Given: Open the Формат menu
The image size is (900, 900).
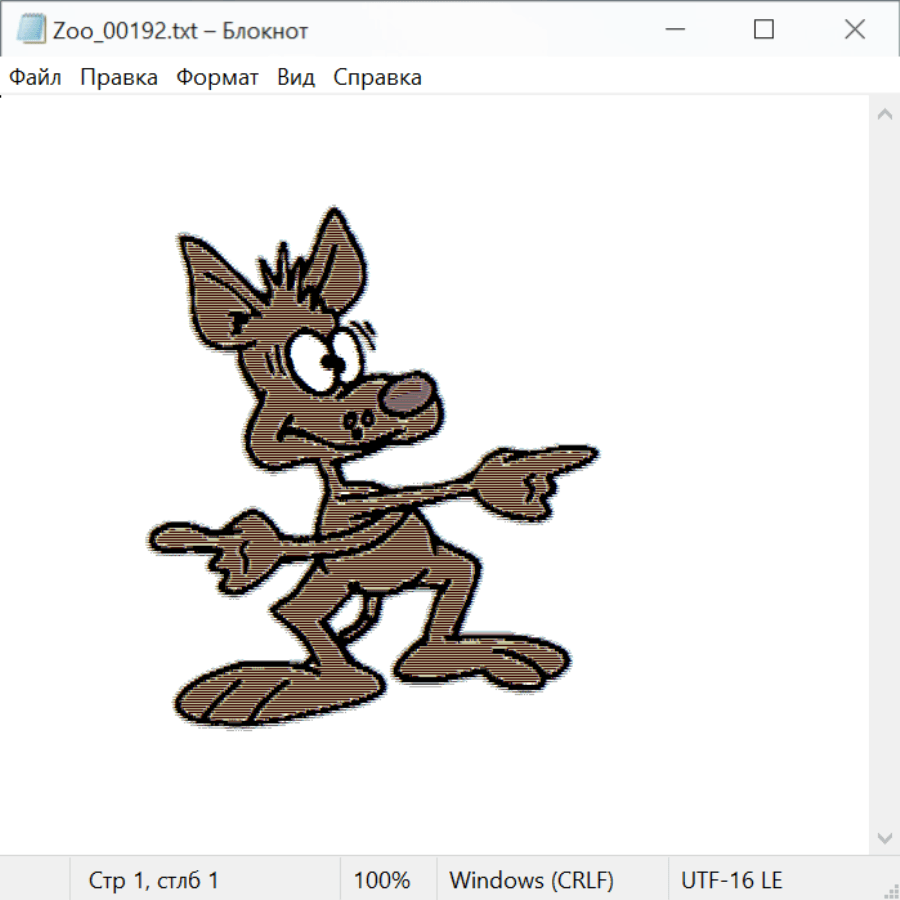Looking at the screenshot, I should (217, 78).
